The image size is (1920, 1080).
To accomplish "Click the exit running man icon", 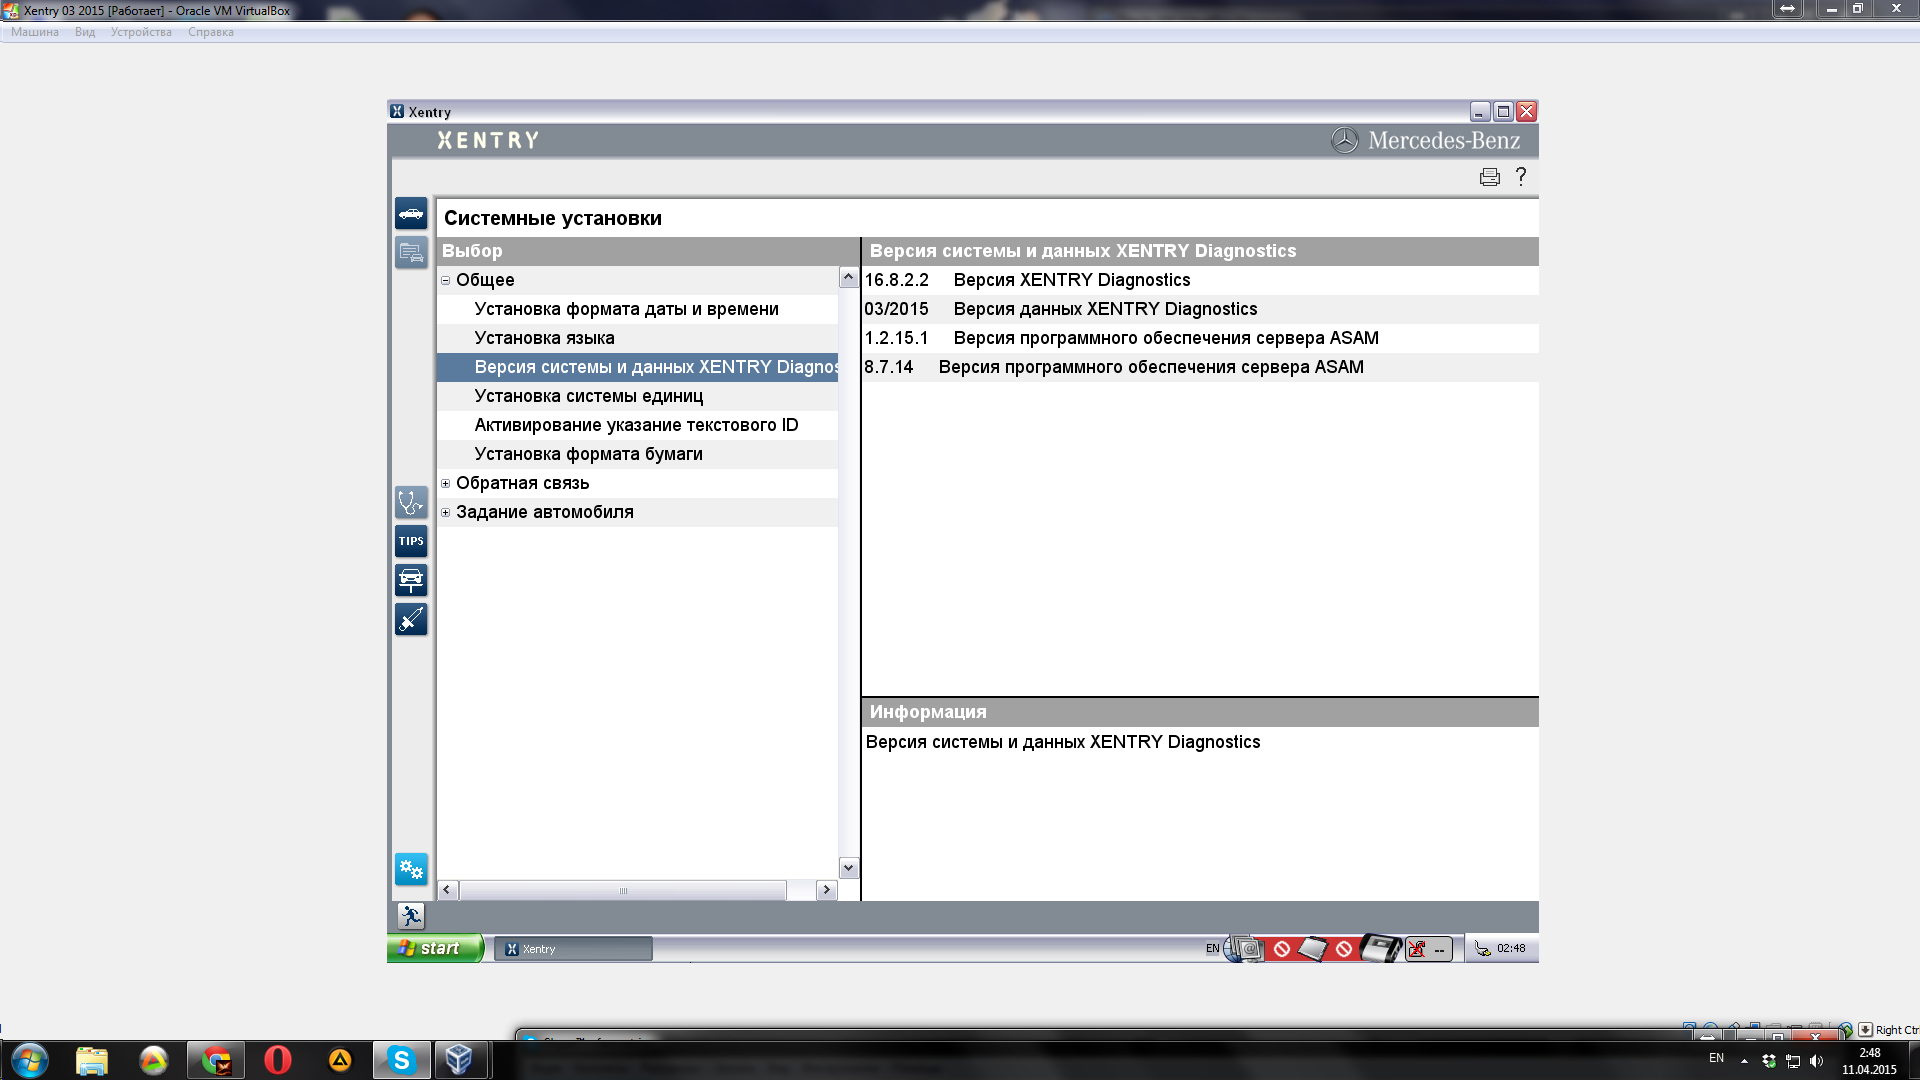I will coord(411,916).
